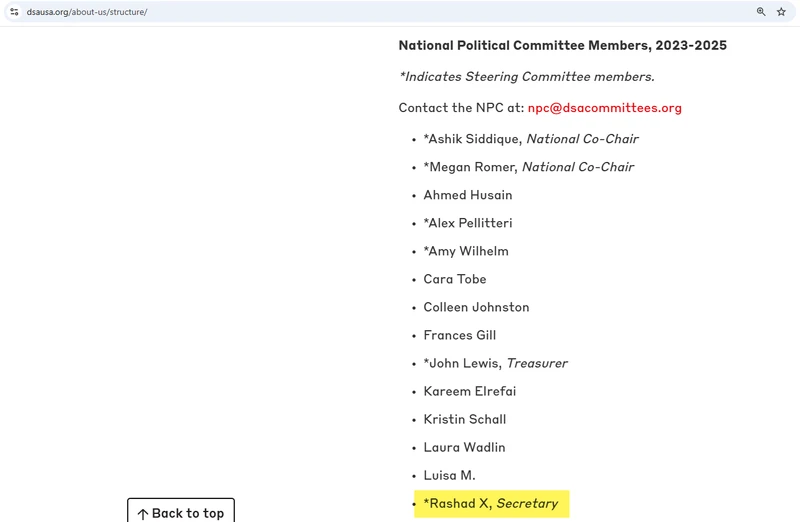Click the Frances Gill name
Screen dimensions: 800x522
click(459, 335)
